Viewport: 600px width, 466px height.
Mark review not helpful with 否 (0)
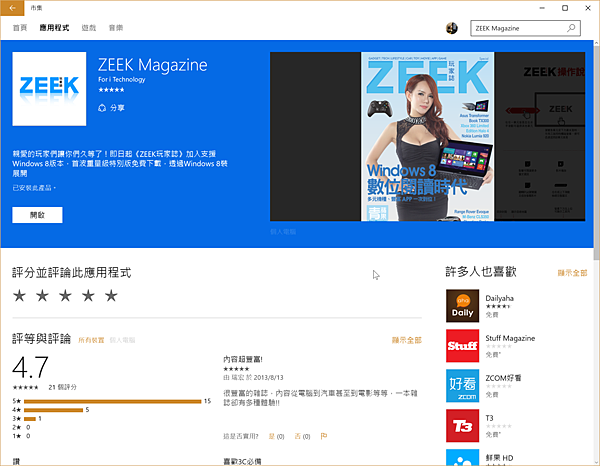(302, 436)
